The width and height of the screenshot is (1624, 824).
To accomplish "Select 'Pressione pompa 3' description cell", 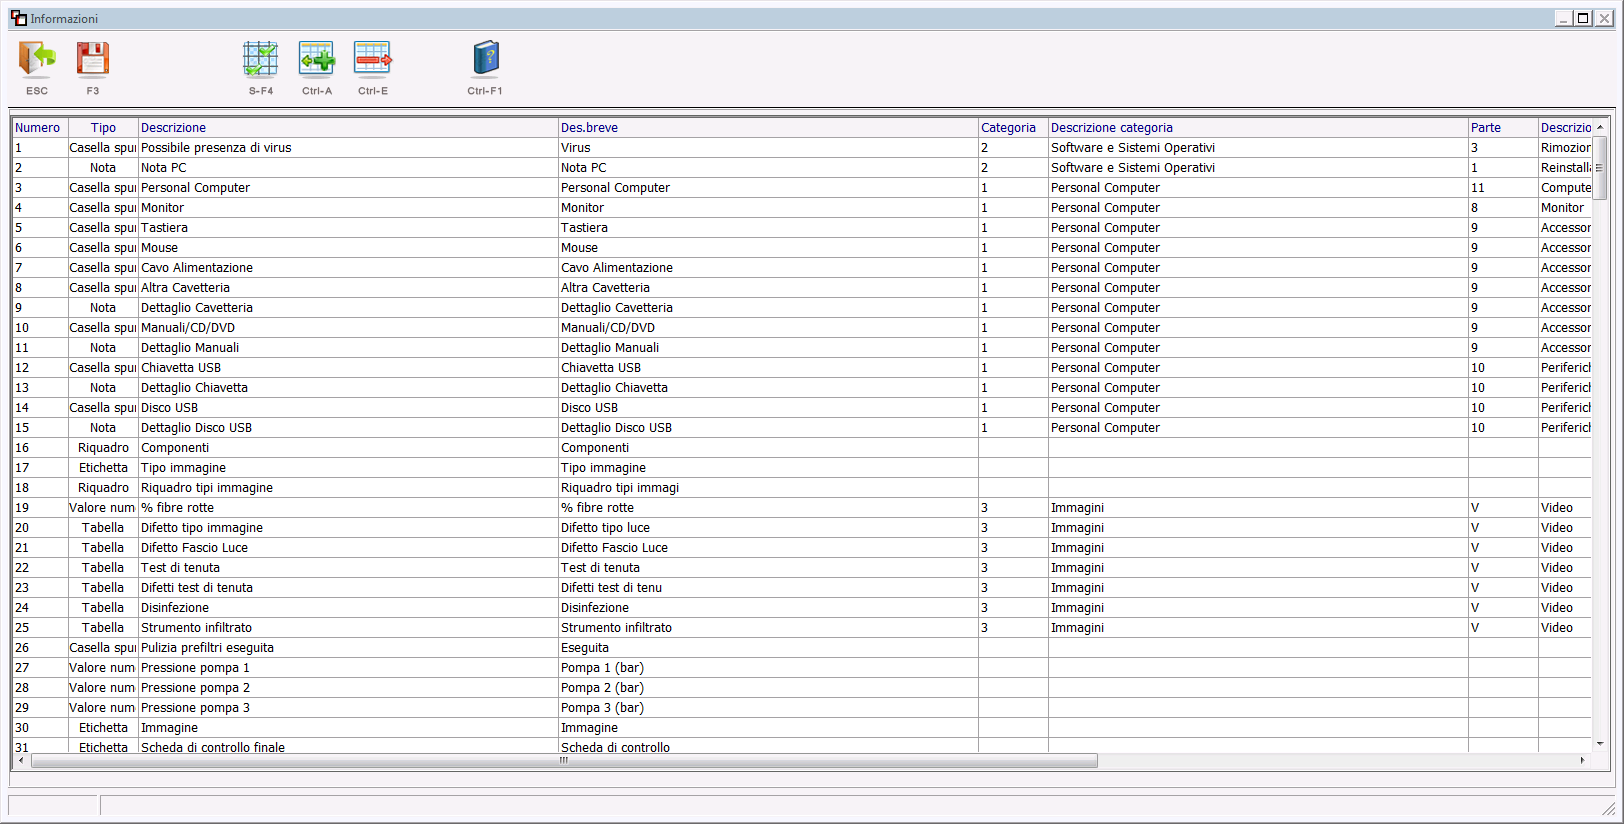I will point(348,708).
